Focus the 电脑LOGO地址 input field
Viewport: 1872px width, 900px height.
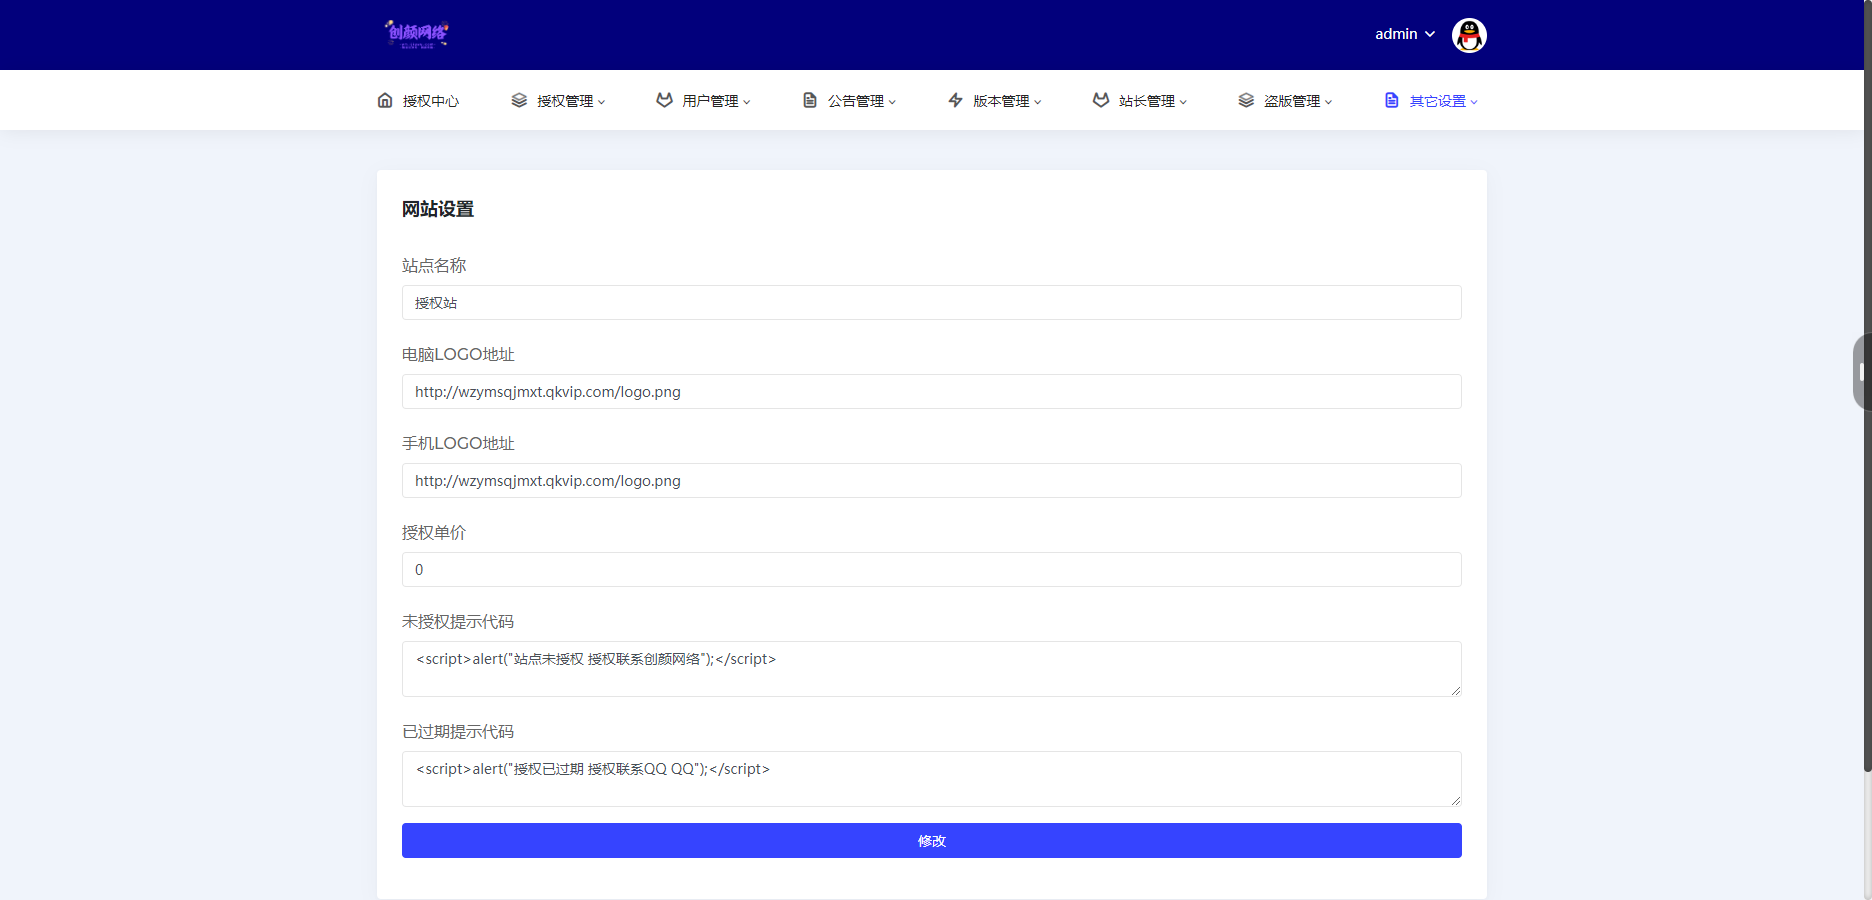932,392
